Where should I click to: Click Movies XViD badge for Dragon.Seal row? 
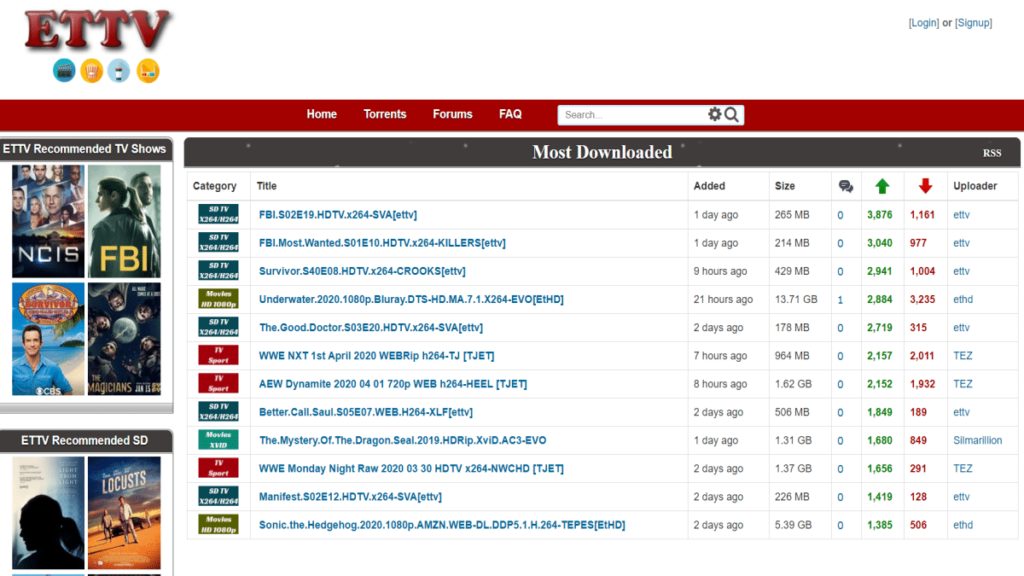click(x=218, y=440)
